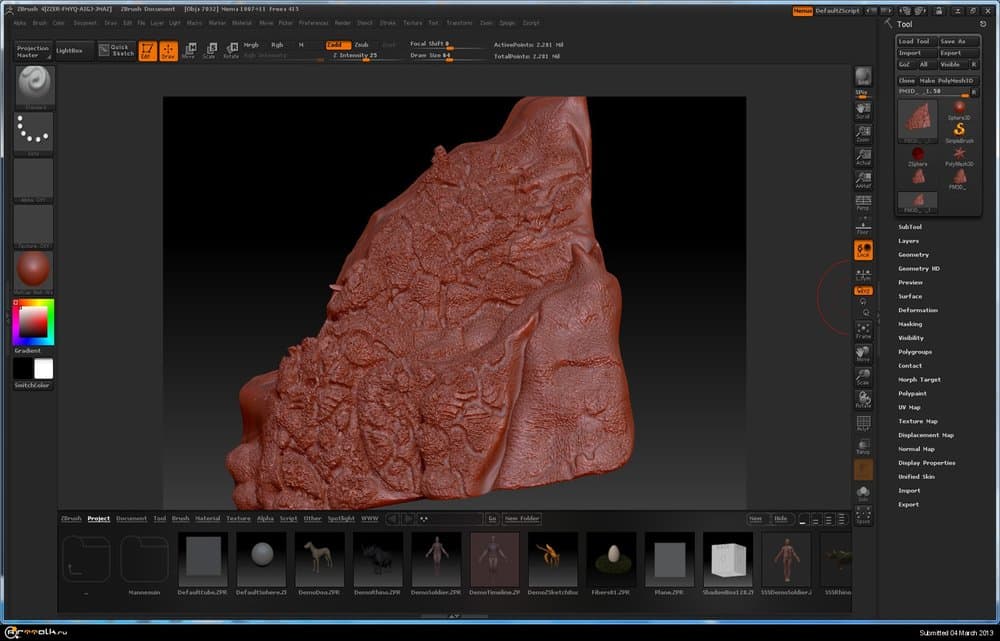The width and height of the screenshot is (1000, 641).
Task: Select the ZSphere tool icon
Action: point(917,153)
